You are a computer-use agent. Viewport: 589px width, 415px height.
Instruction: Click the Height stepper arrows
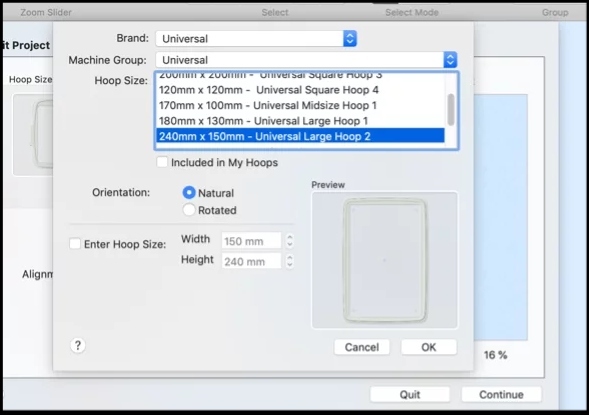[289, 261]
